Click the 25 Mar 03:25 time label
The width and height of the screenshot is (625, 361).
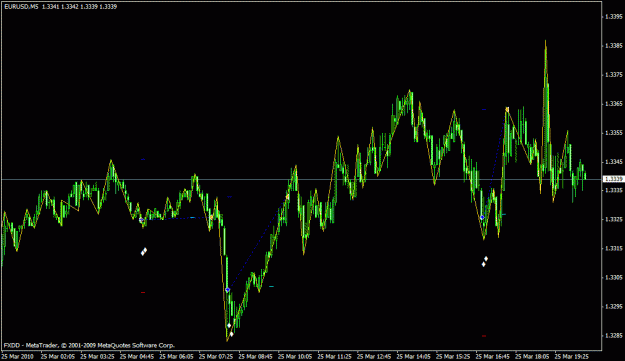97,357
